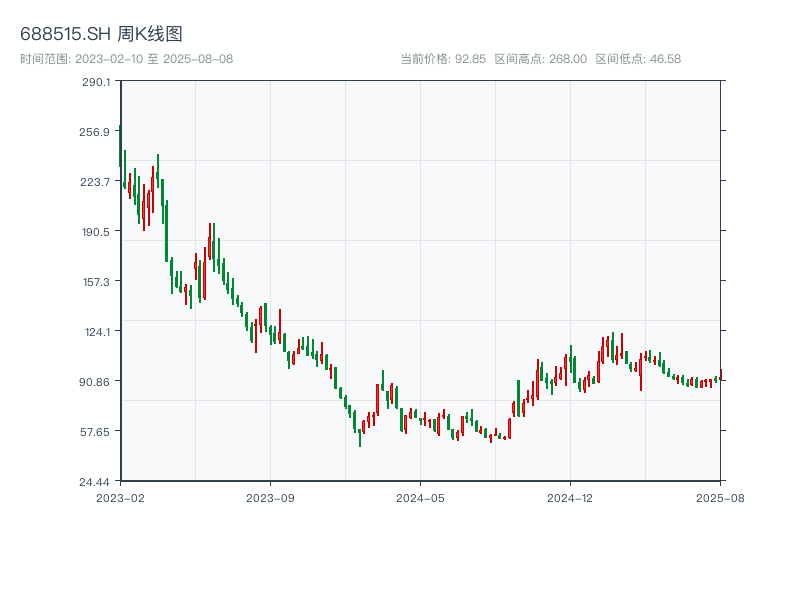Click the 2025-08 x-axis date label

pos(720,497)
